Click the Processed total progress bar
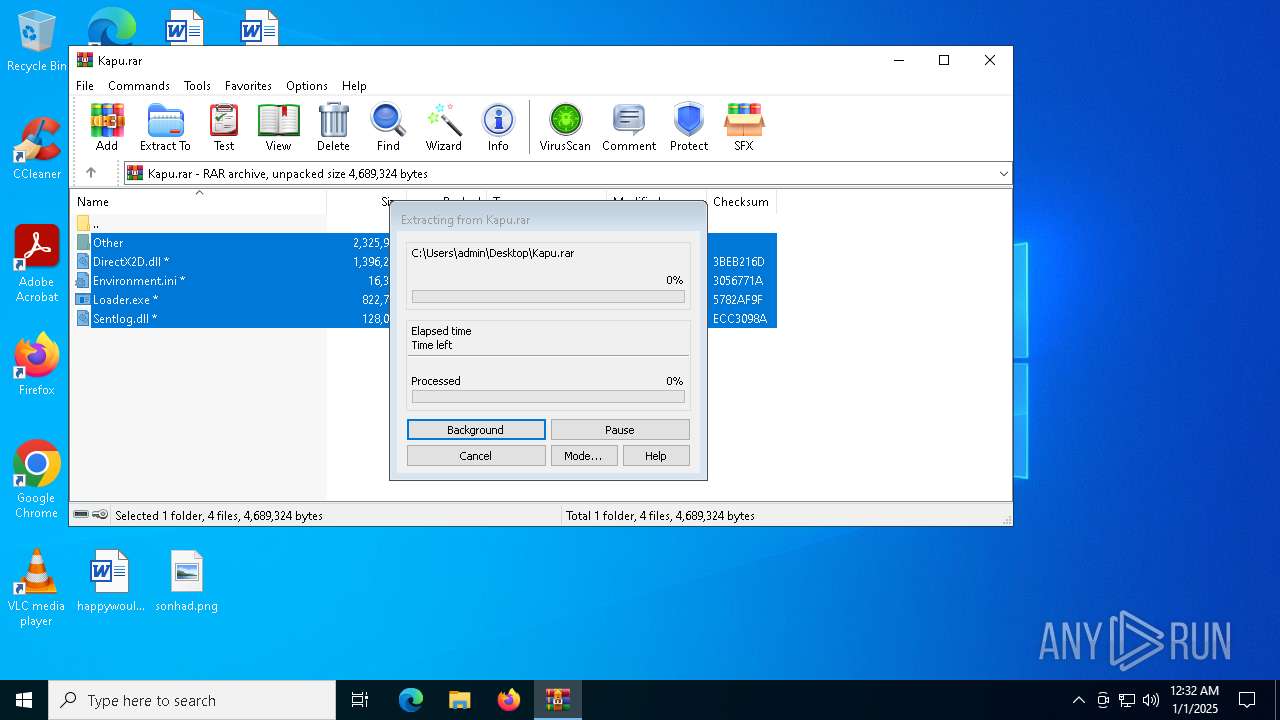Screen dimensions: 1280x720 pyautogui.click(x=548, y=397)
